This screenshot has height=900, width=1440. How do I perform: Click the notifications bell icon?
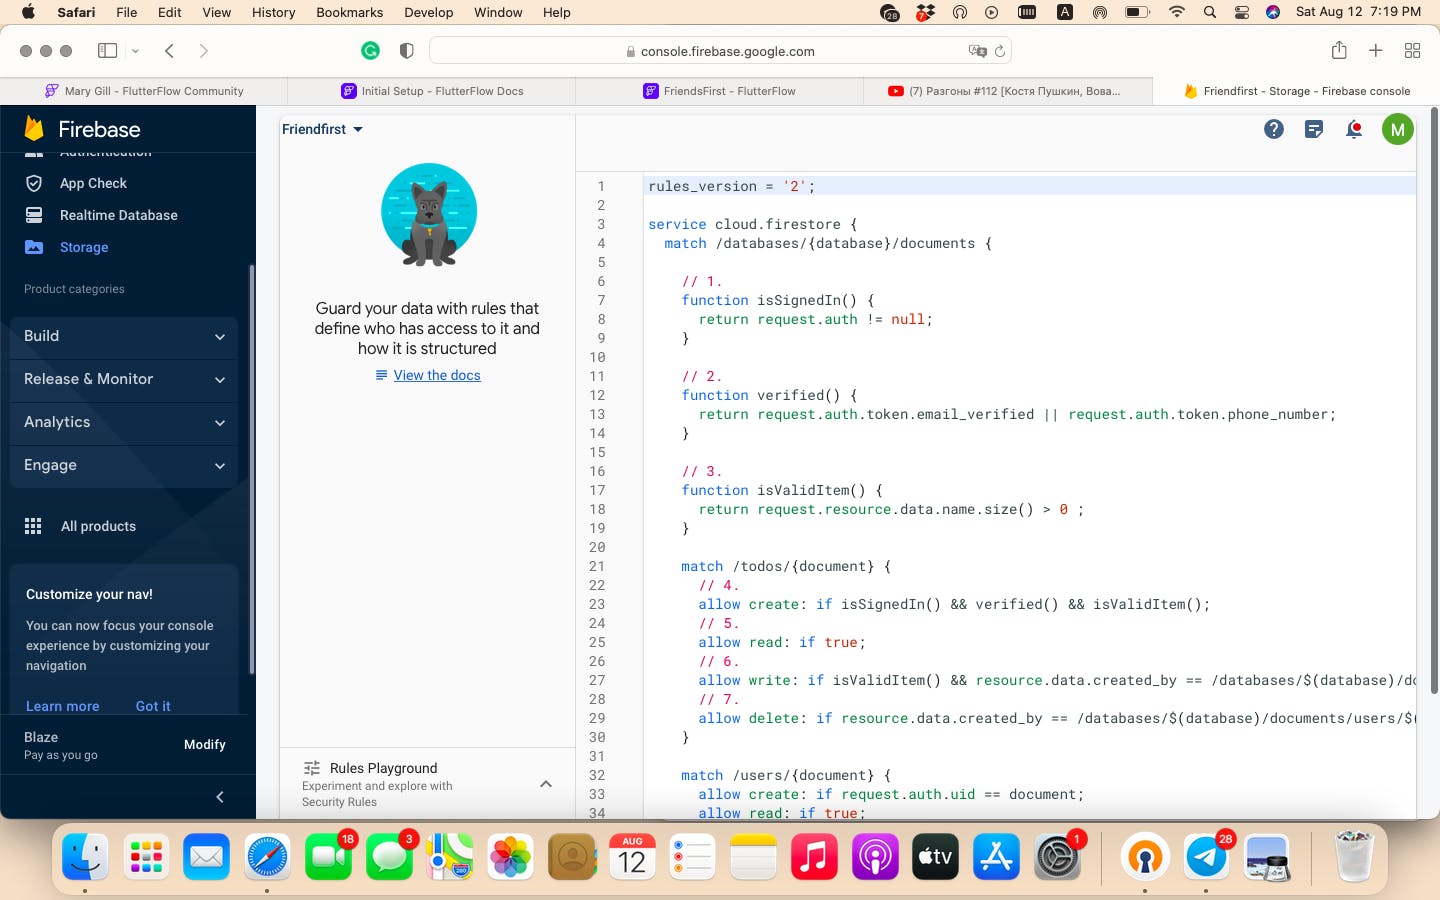1354,129
